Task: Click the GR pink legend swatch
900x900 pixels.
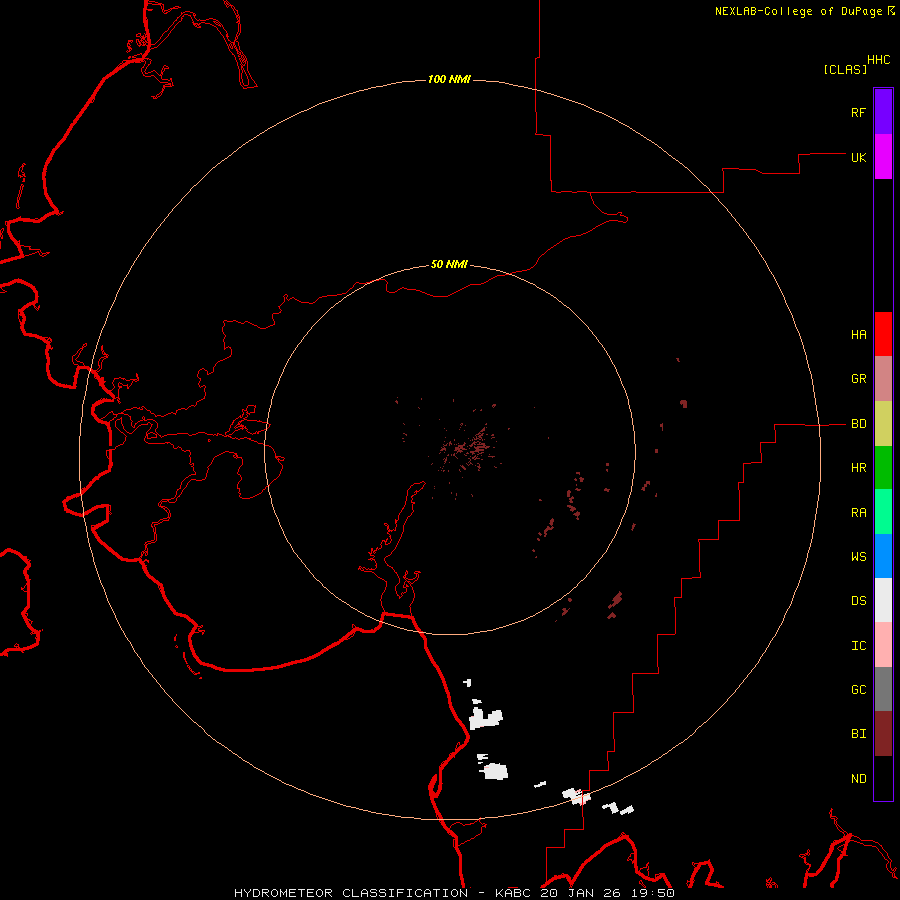Action: click(x=883, y=379)
